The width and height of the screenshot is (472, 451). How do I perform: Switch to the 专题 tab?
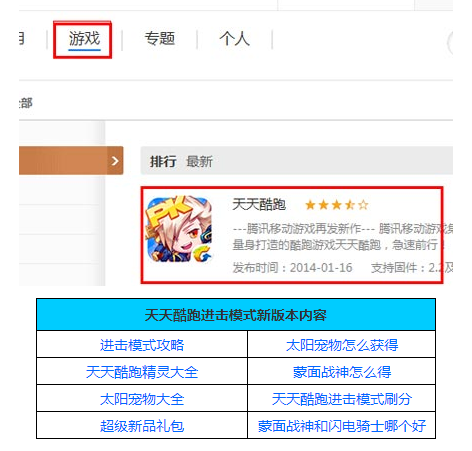click(x=160, y=39)
